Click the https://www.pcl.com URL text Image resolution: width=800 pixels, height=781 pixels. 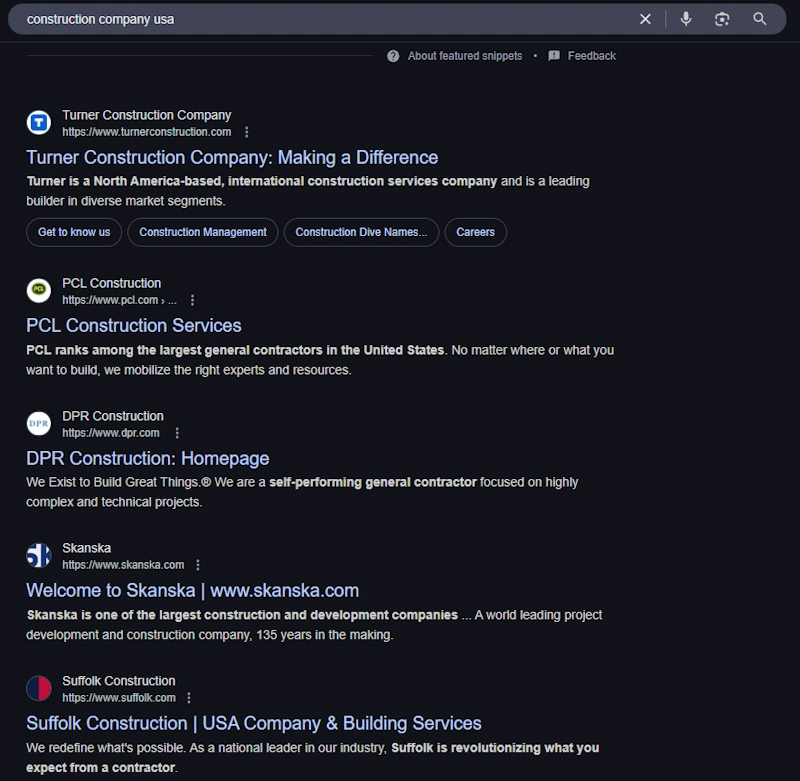[110, 300]
